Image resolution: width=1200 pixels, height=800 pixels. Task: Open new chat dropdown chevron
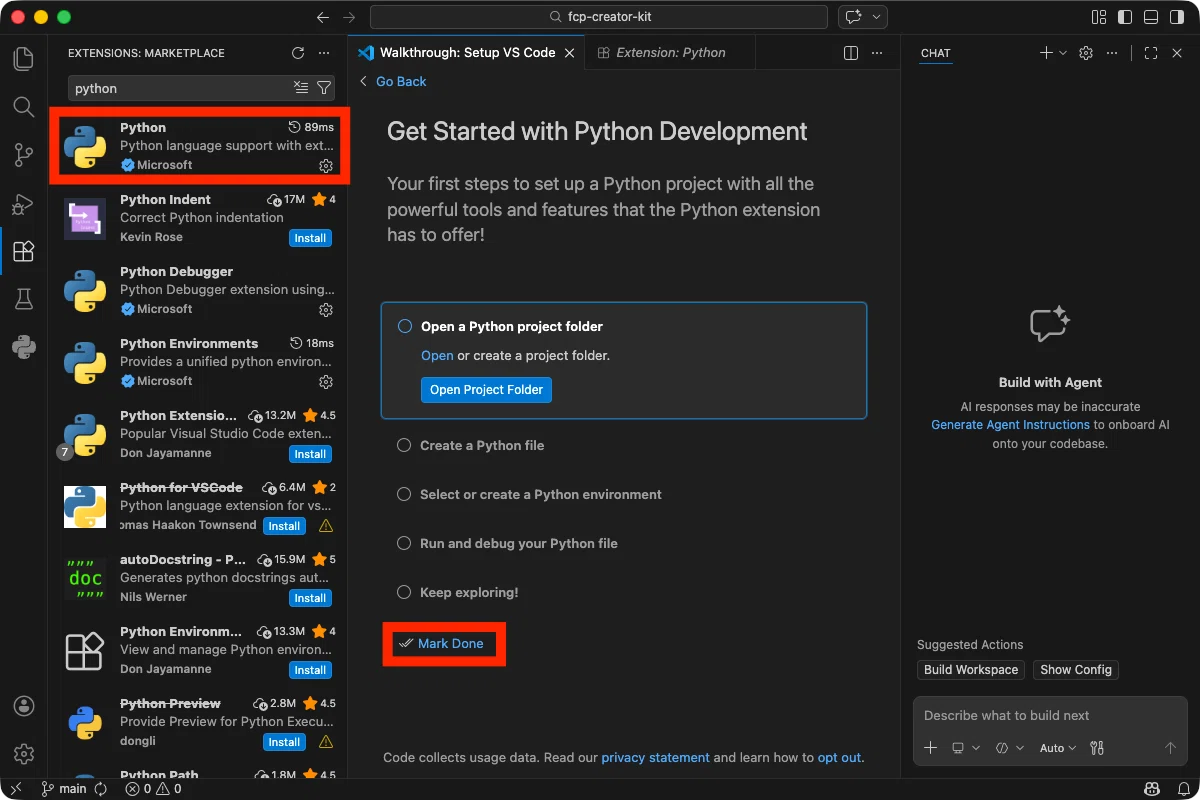tap(1063, 53)
